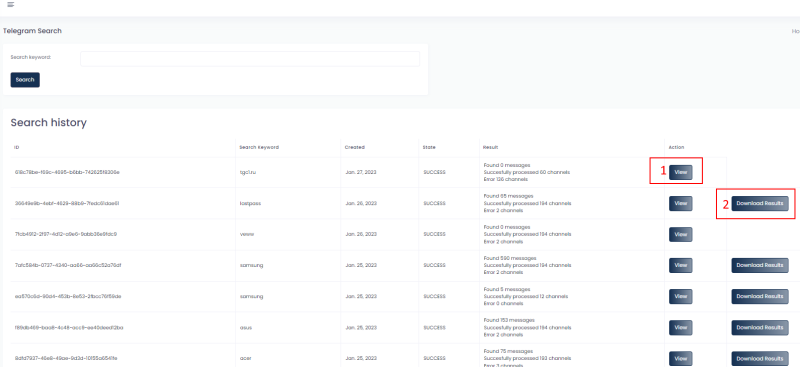The image size is (800, 367).
Task: Download results for samsung 5 messages search
Action: tap(760, 297)
